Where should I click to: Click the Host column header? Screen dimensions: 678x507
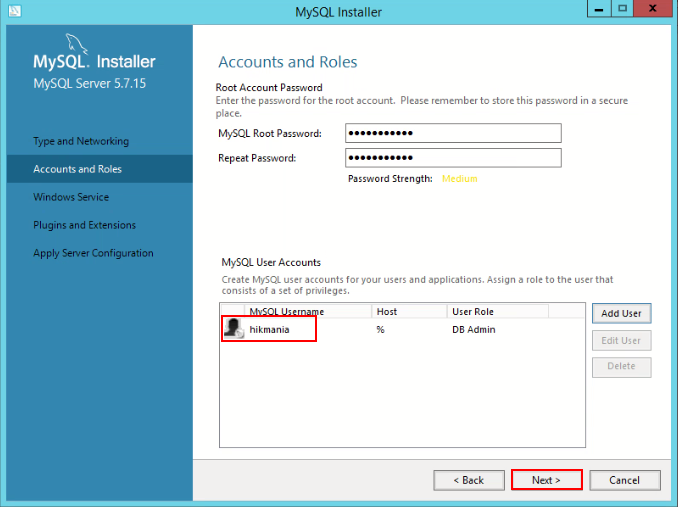pyautogui.click(x=409, y=311)
